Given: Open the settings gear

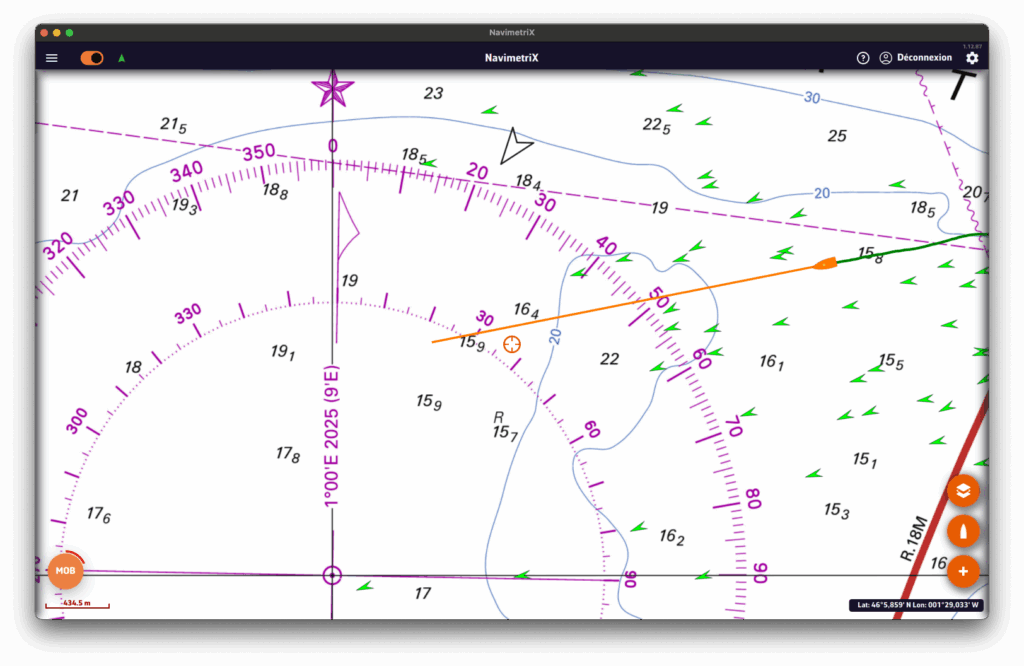Looking at the screenshot, I should (972, 58).
